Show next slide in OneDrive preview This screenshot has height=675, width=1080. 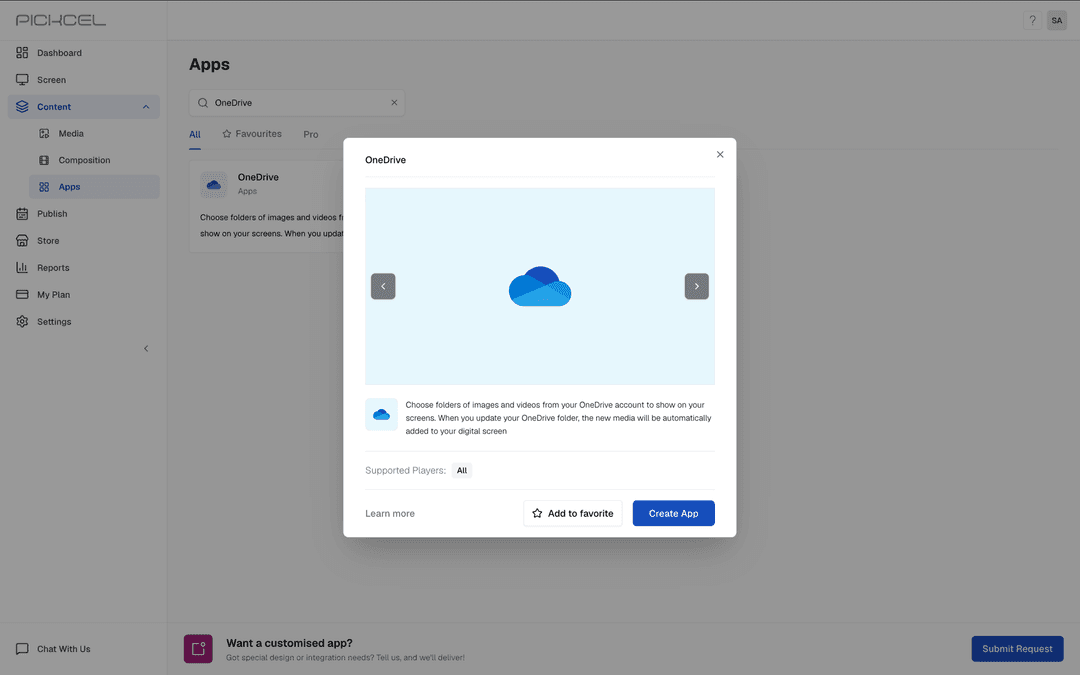click(696, 286)
